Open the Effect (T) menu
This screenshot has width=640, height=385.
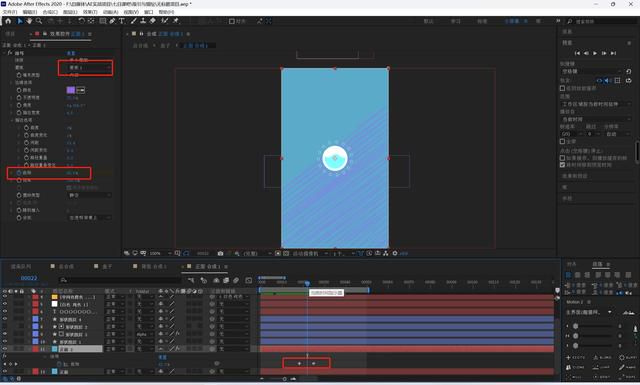coord(90,12)
